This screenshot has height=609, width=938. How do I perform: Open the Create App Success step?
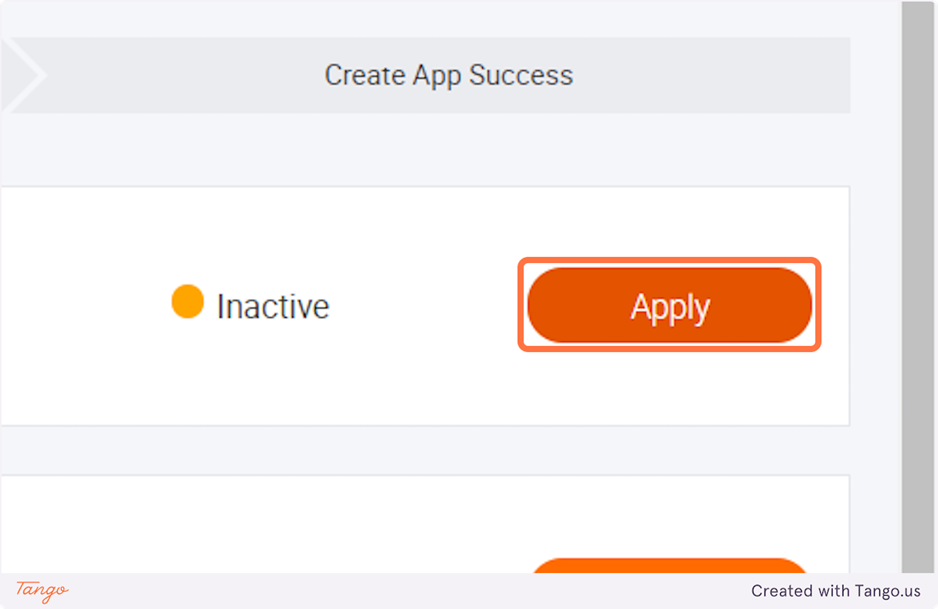tap(448, 75)
